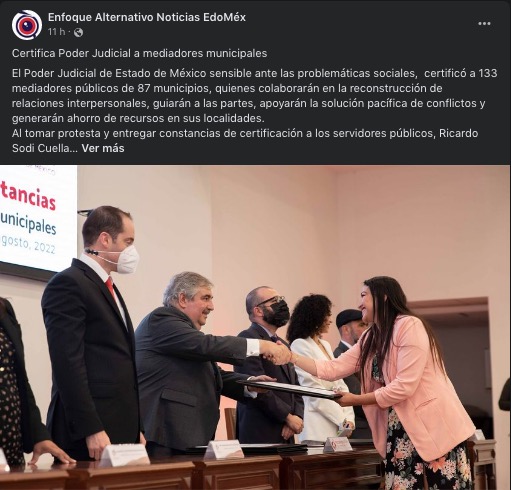Click the Enfoque Alternativo profile picture
The image size is (511, 490).
coord(27,25)
